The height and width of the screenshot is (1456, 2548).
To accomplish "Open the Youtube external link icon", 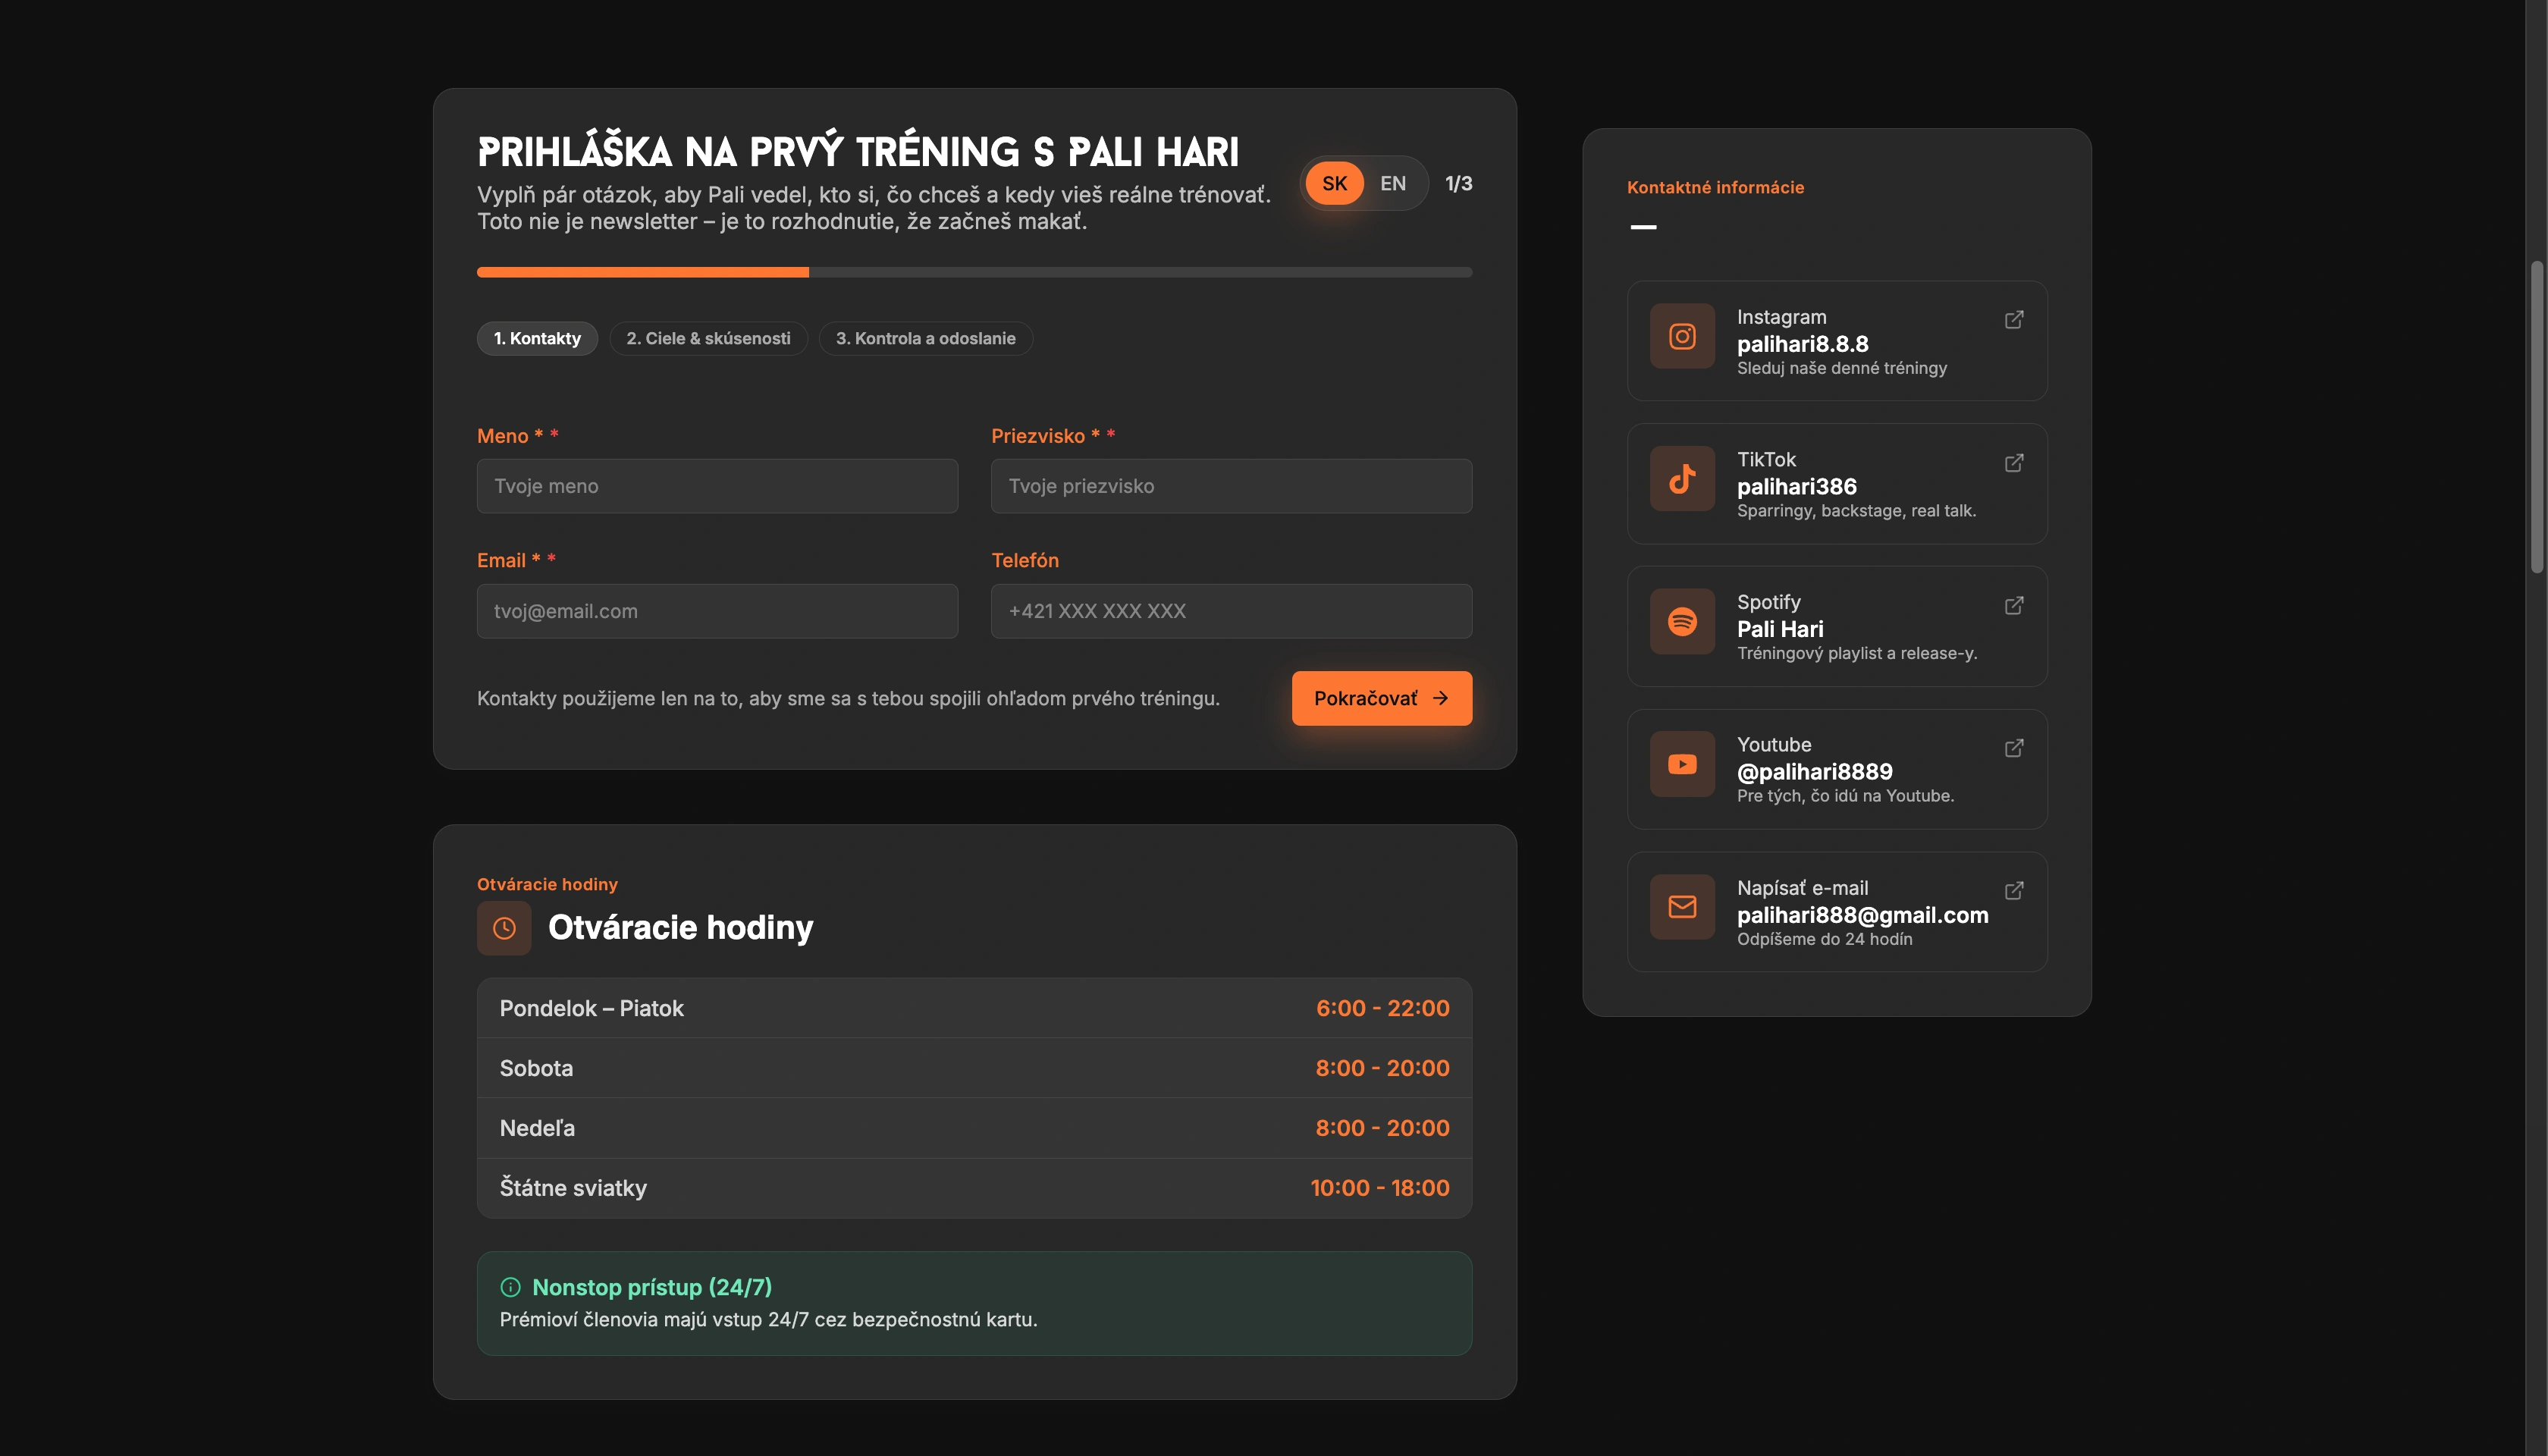I will (x=2013, y=748).
